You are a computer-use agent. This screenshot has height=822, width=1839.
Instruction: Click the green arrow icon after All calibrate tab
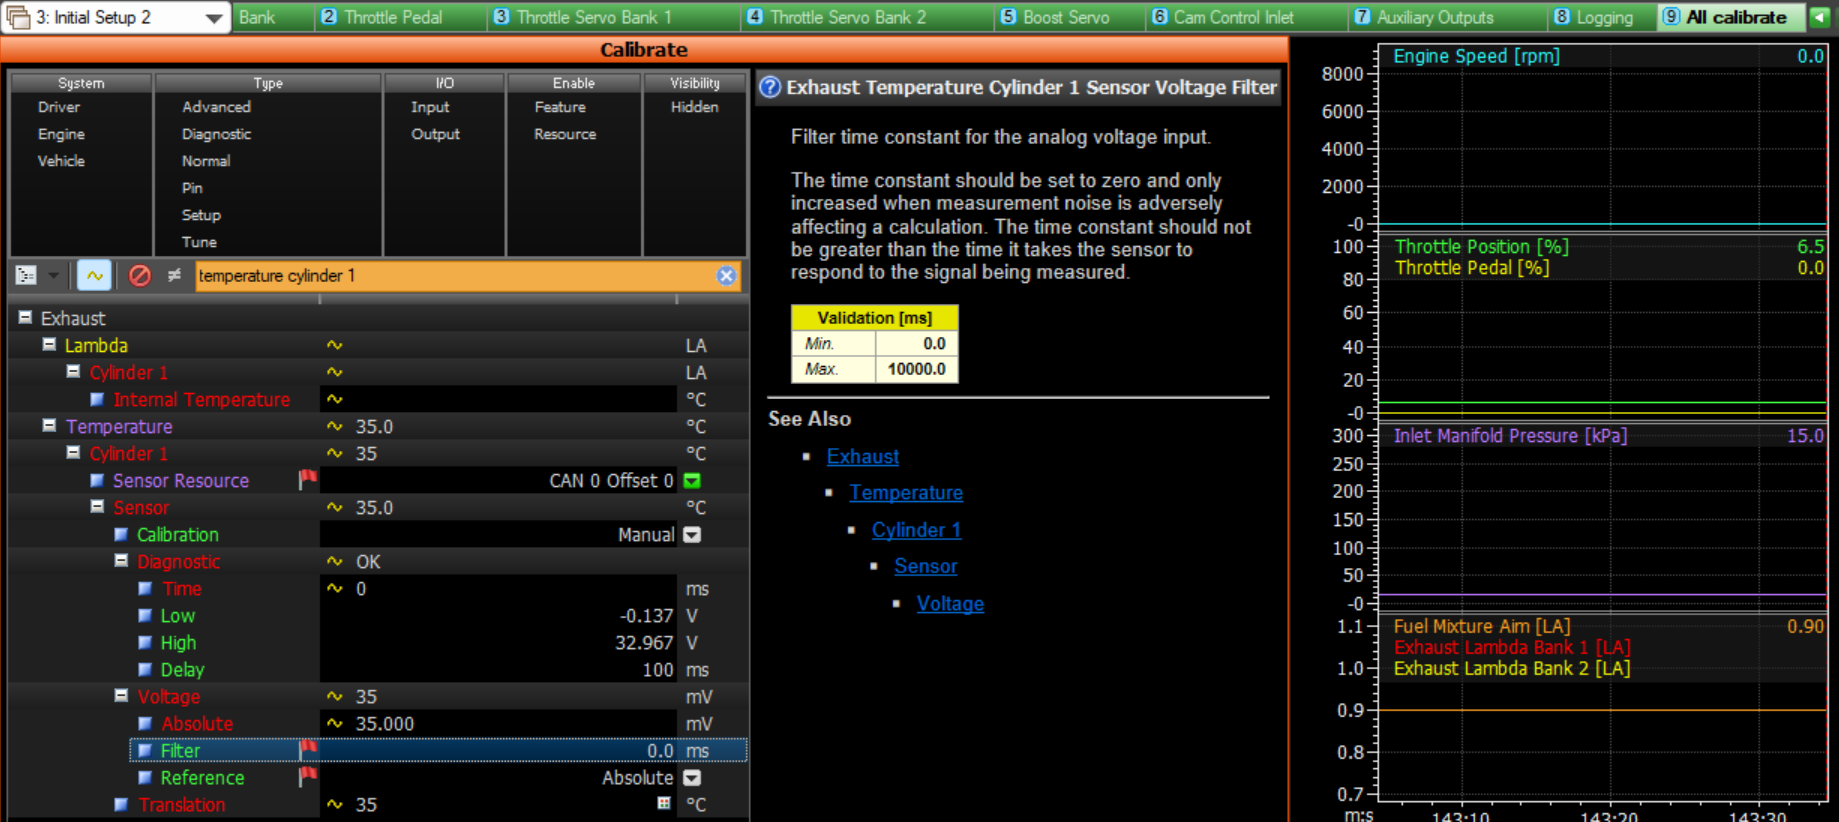click(1821, 17)
